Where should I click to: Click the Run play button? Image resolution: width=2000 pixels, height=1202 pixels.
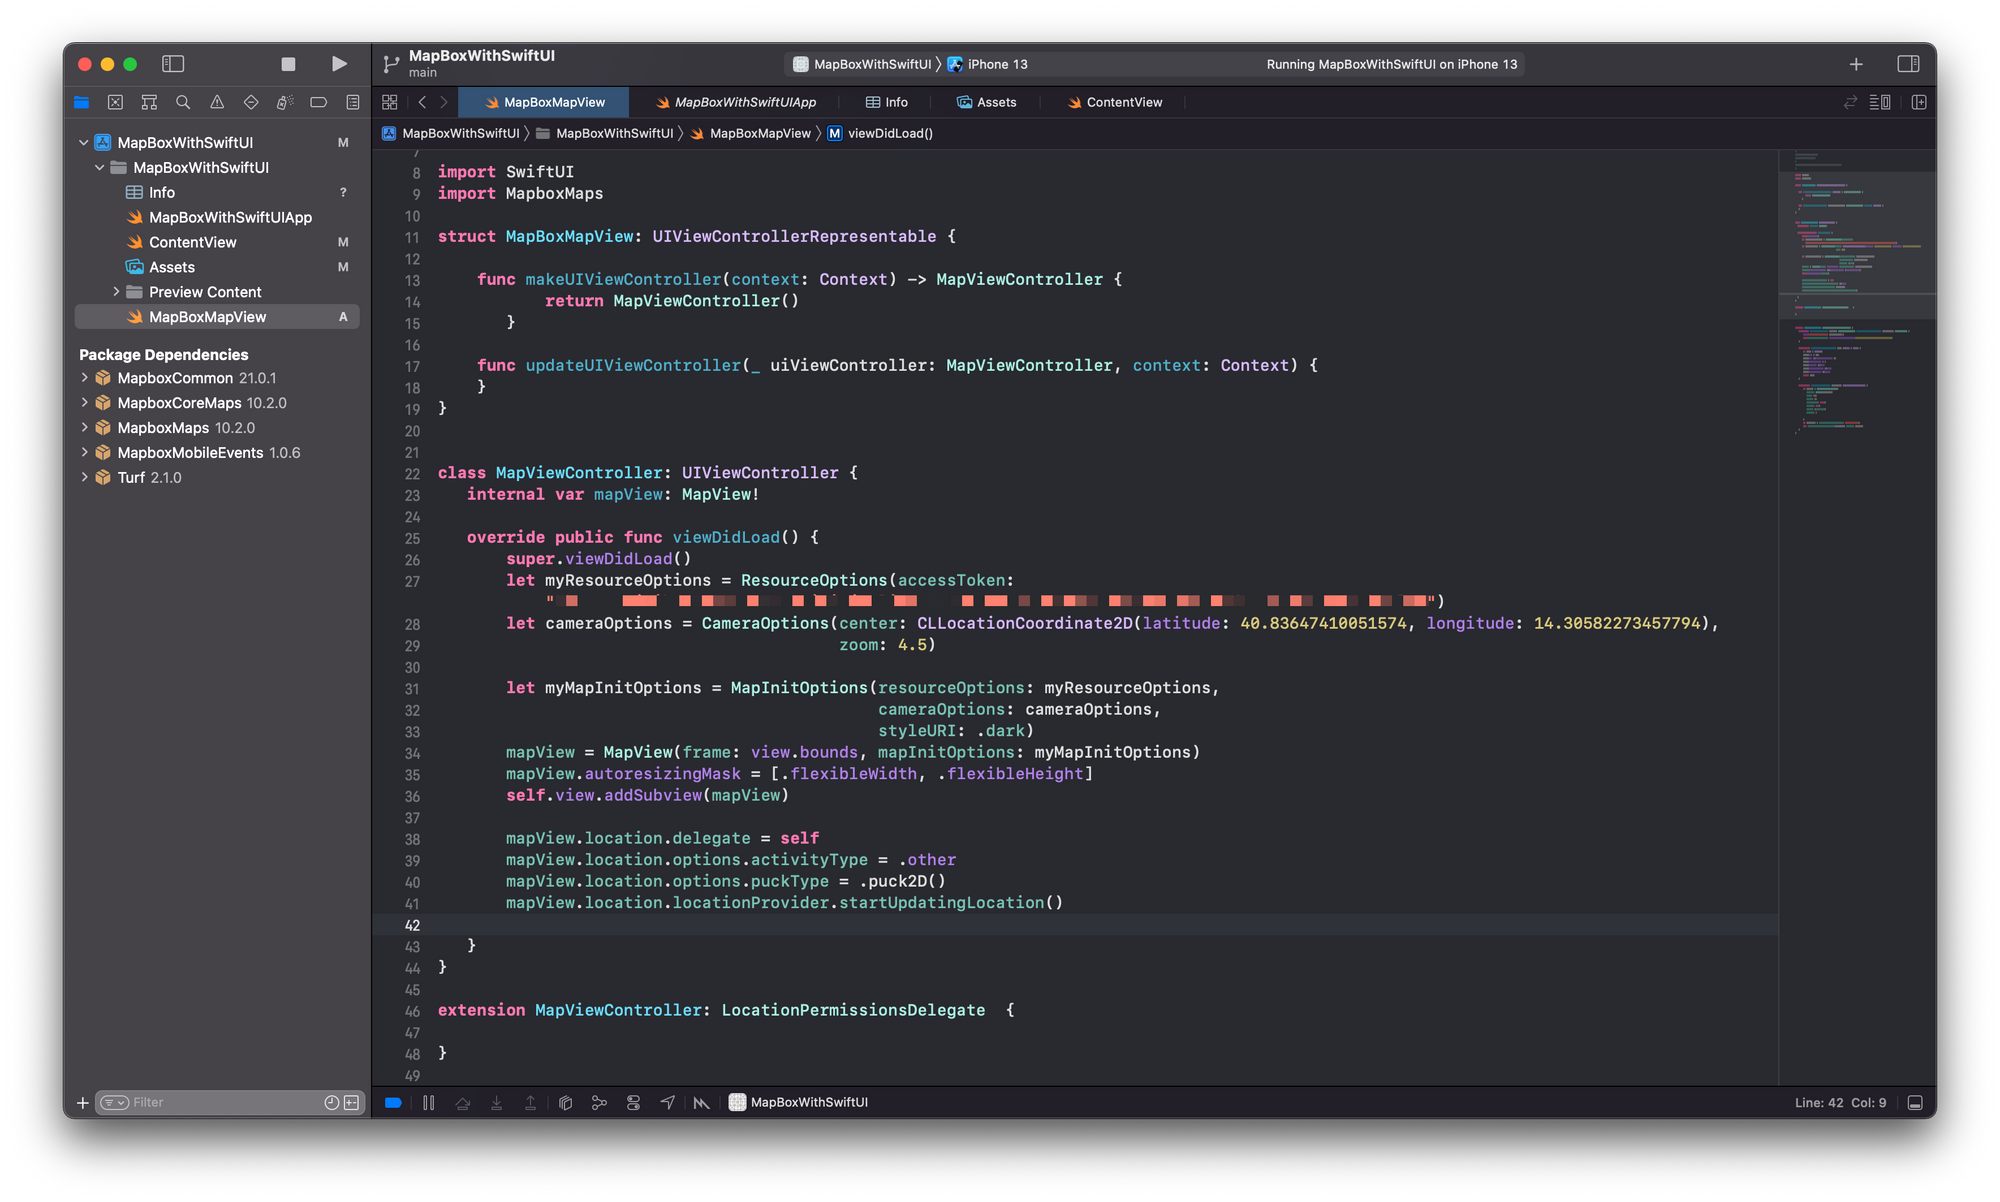pyautogui.click(x=339, y=64)
